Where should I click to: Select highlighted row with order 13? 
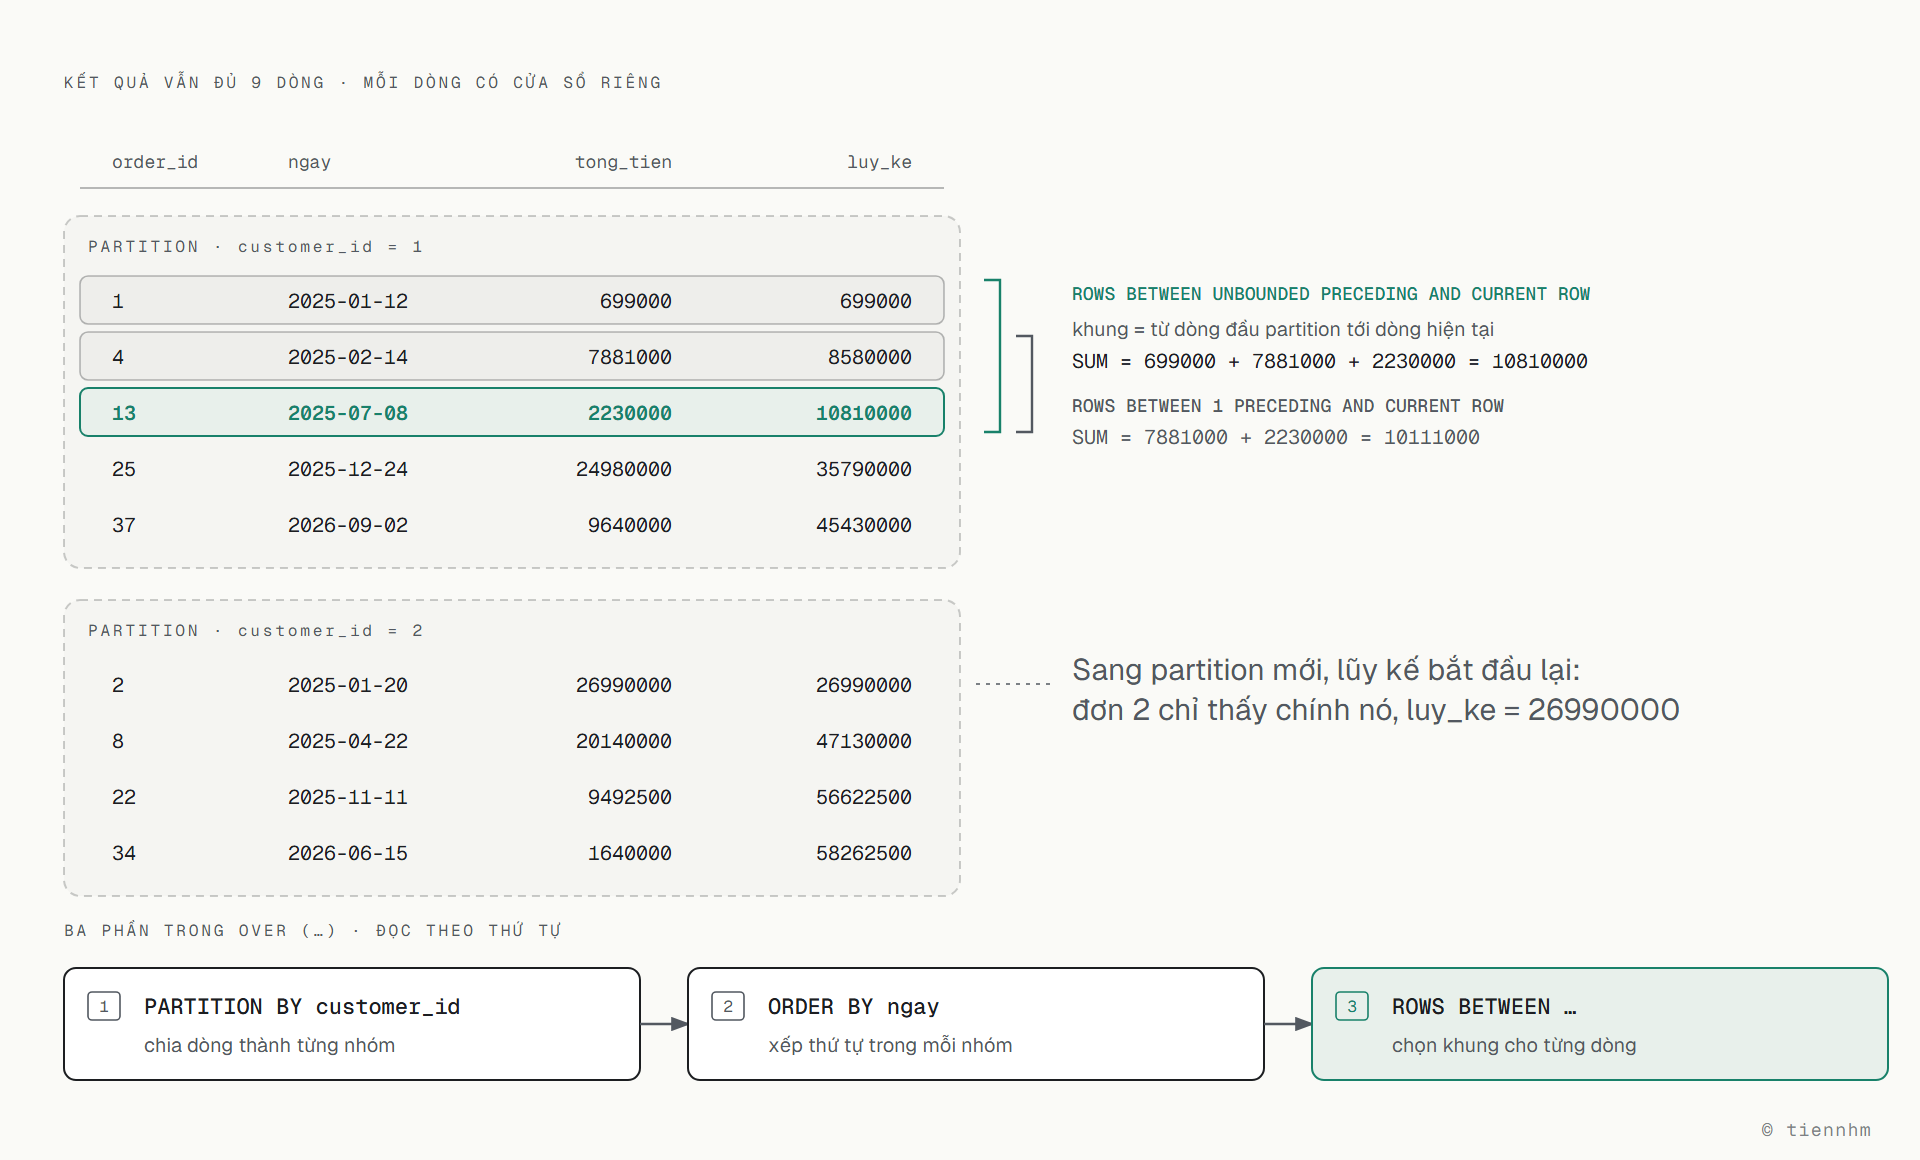pos(512,412)
